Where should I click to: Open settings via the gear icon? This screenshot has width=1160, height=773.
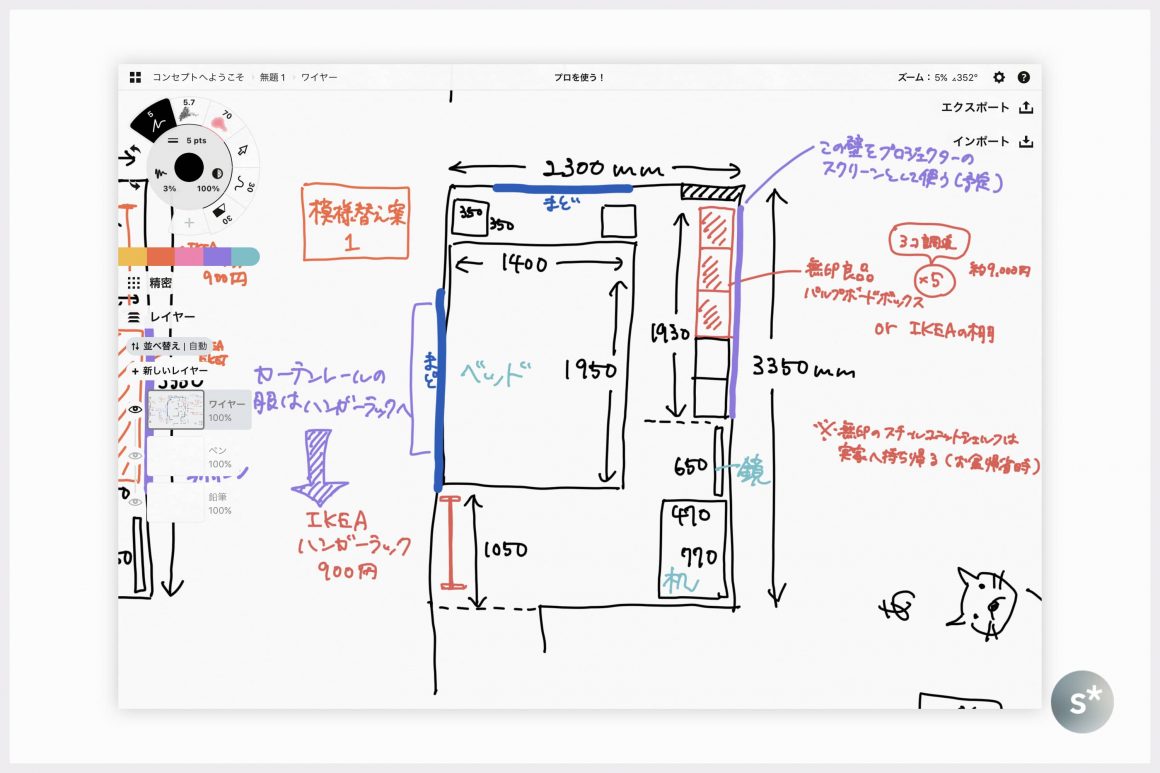coord(998,77)
